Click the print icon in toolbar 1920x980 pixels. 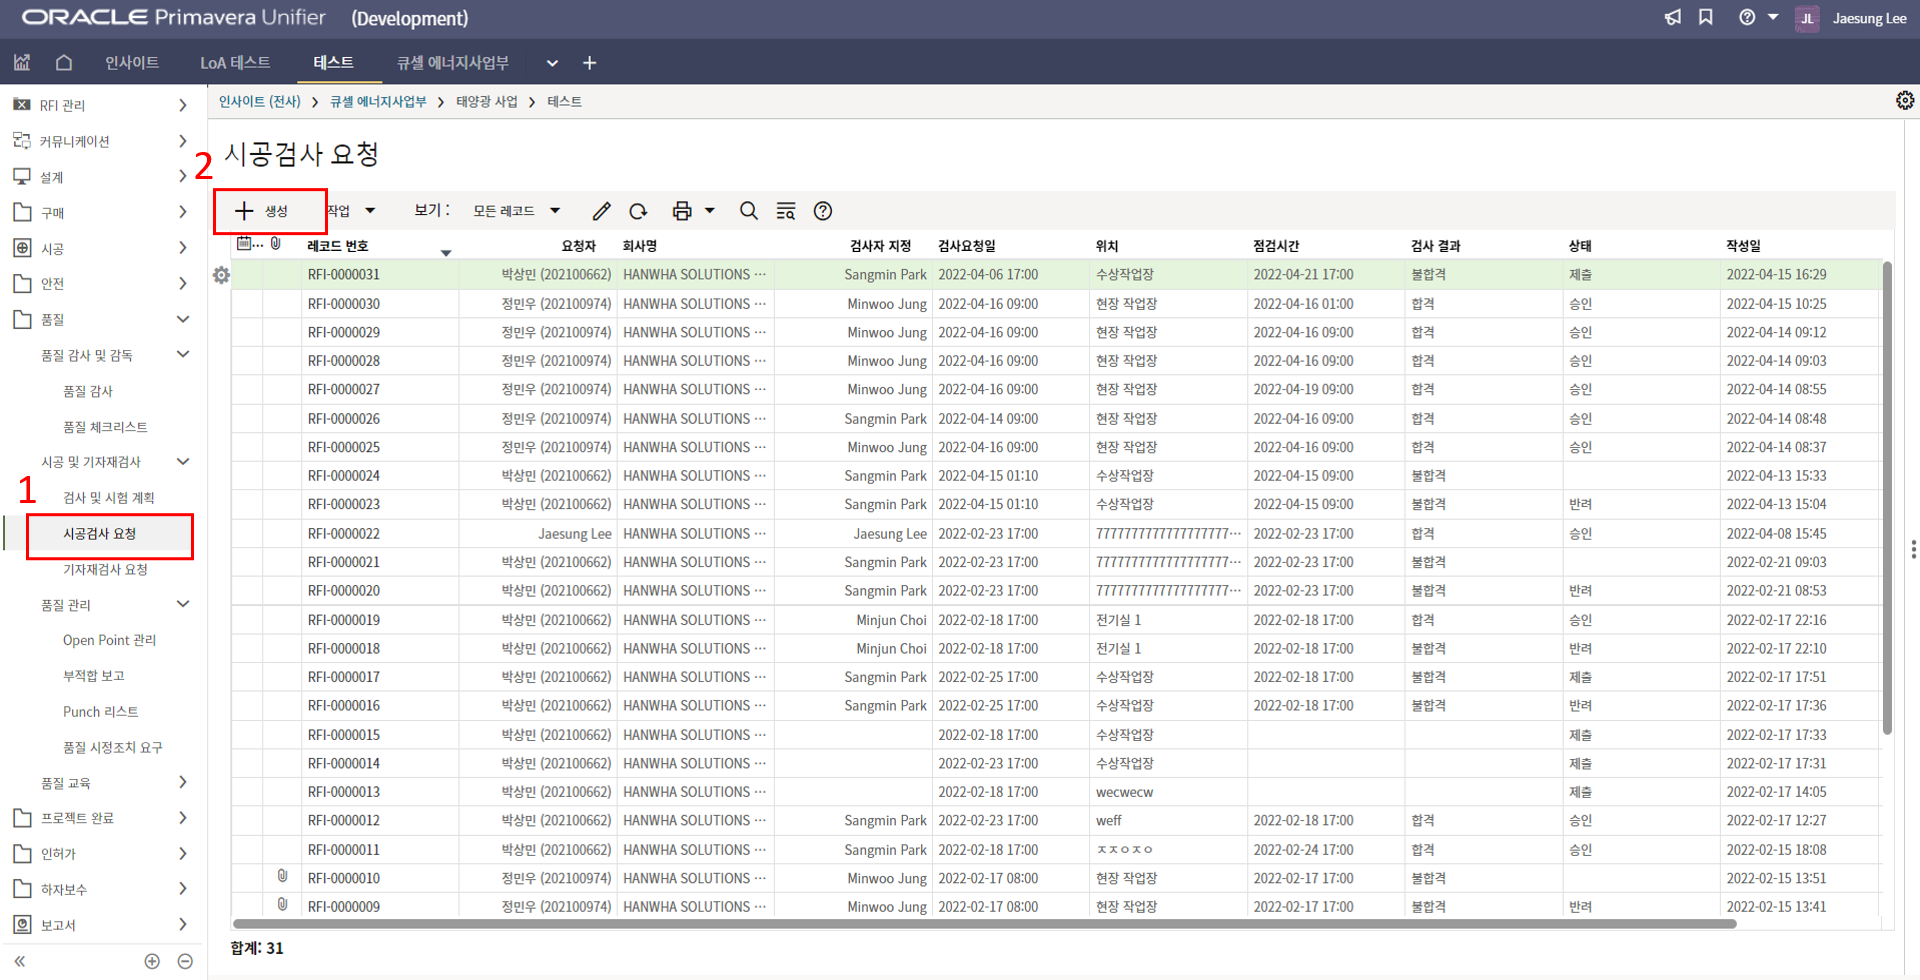682,211
